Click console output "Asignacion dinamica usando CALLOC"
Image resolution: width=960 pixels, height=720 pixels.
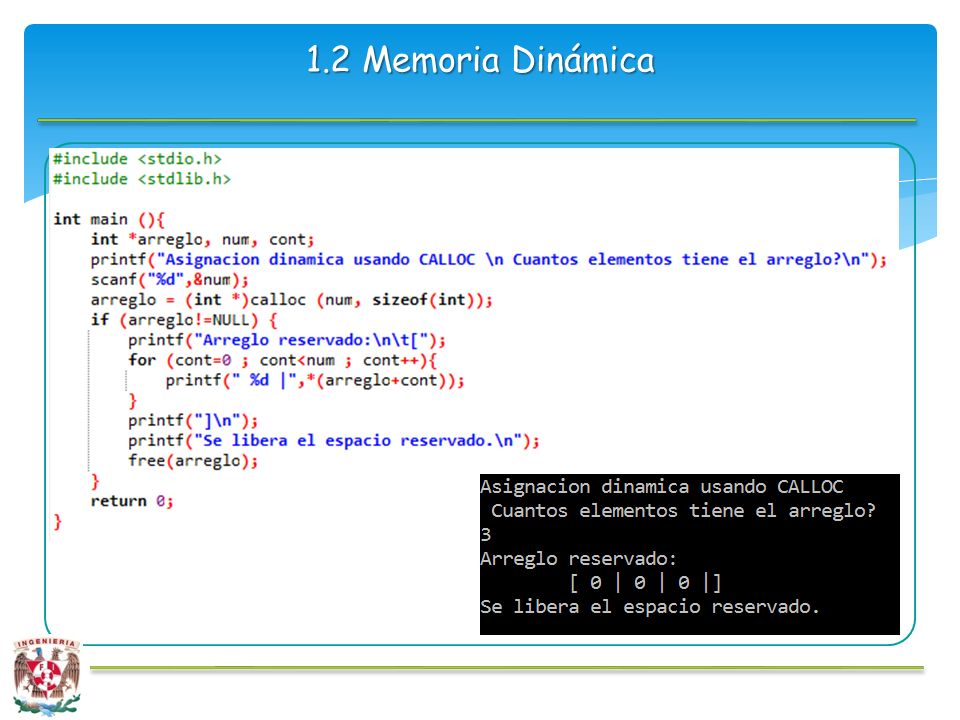(662, 487)
